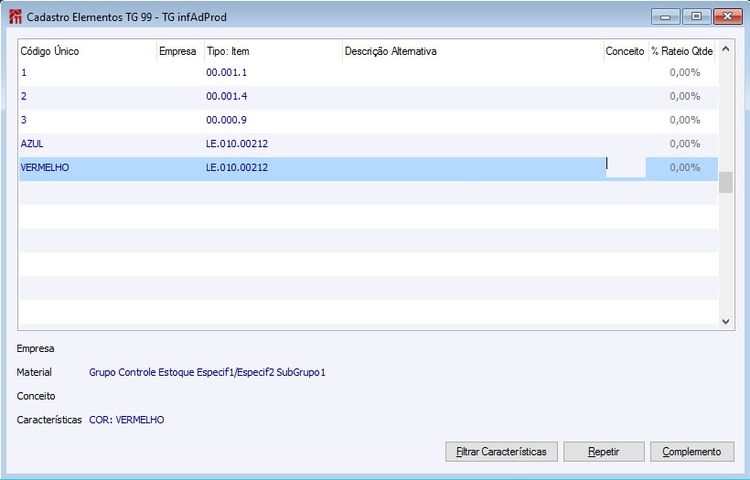Click the Descrição Alternativa column header

pos(473,51)
